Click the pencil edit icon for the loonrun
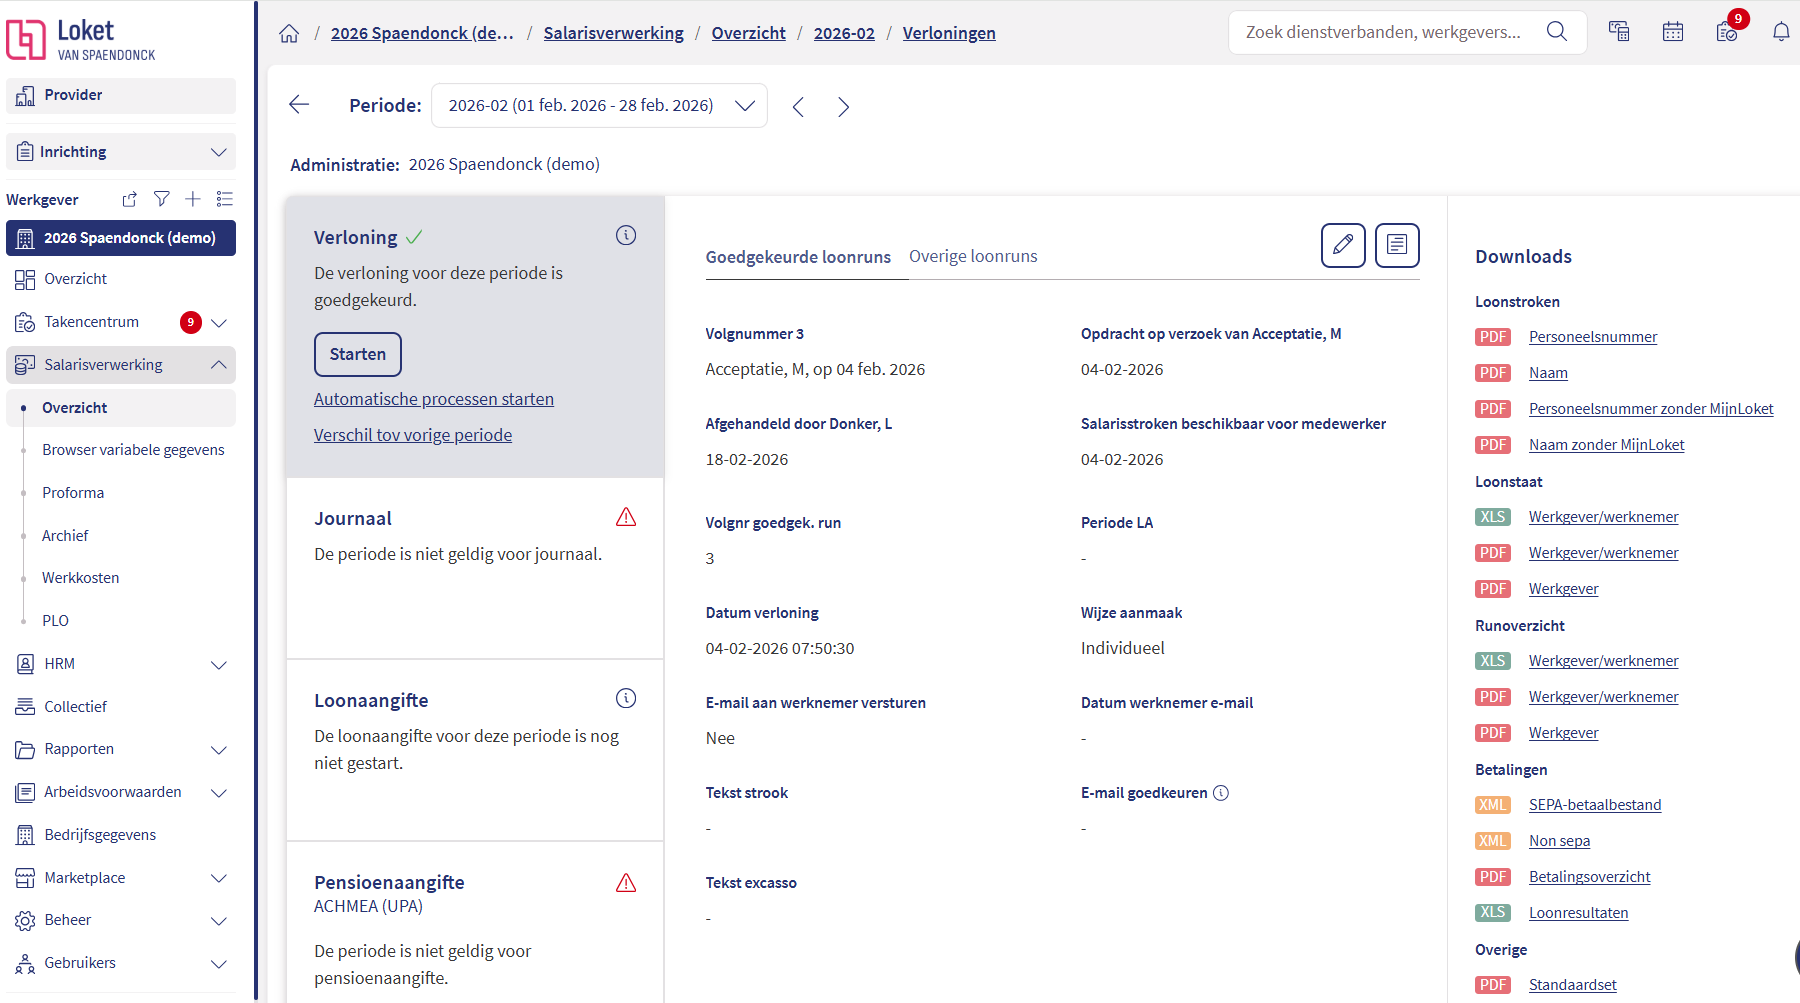The height and width of the screenshot is (1003, 1800). coord(1343,245)
